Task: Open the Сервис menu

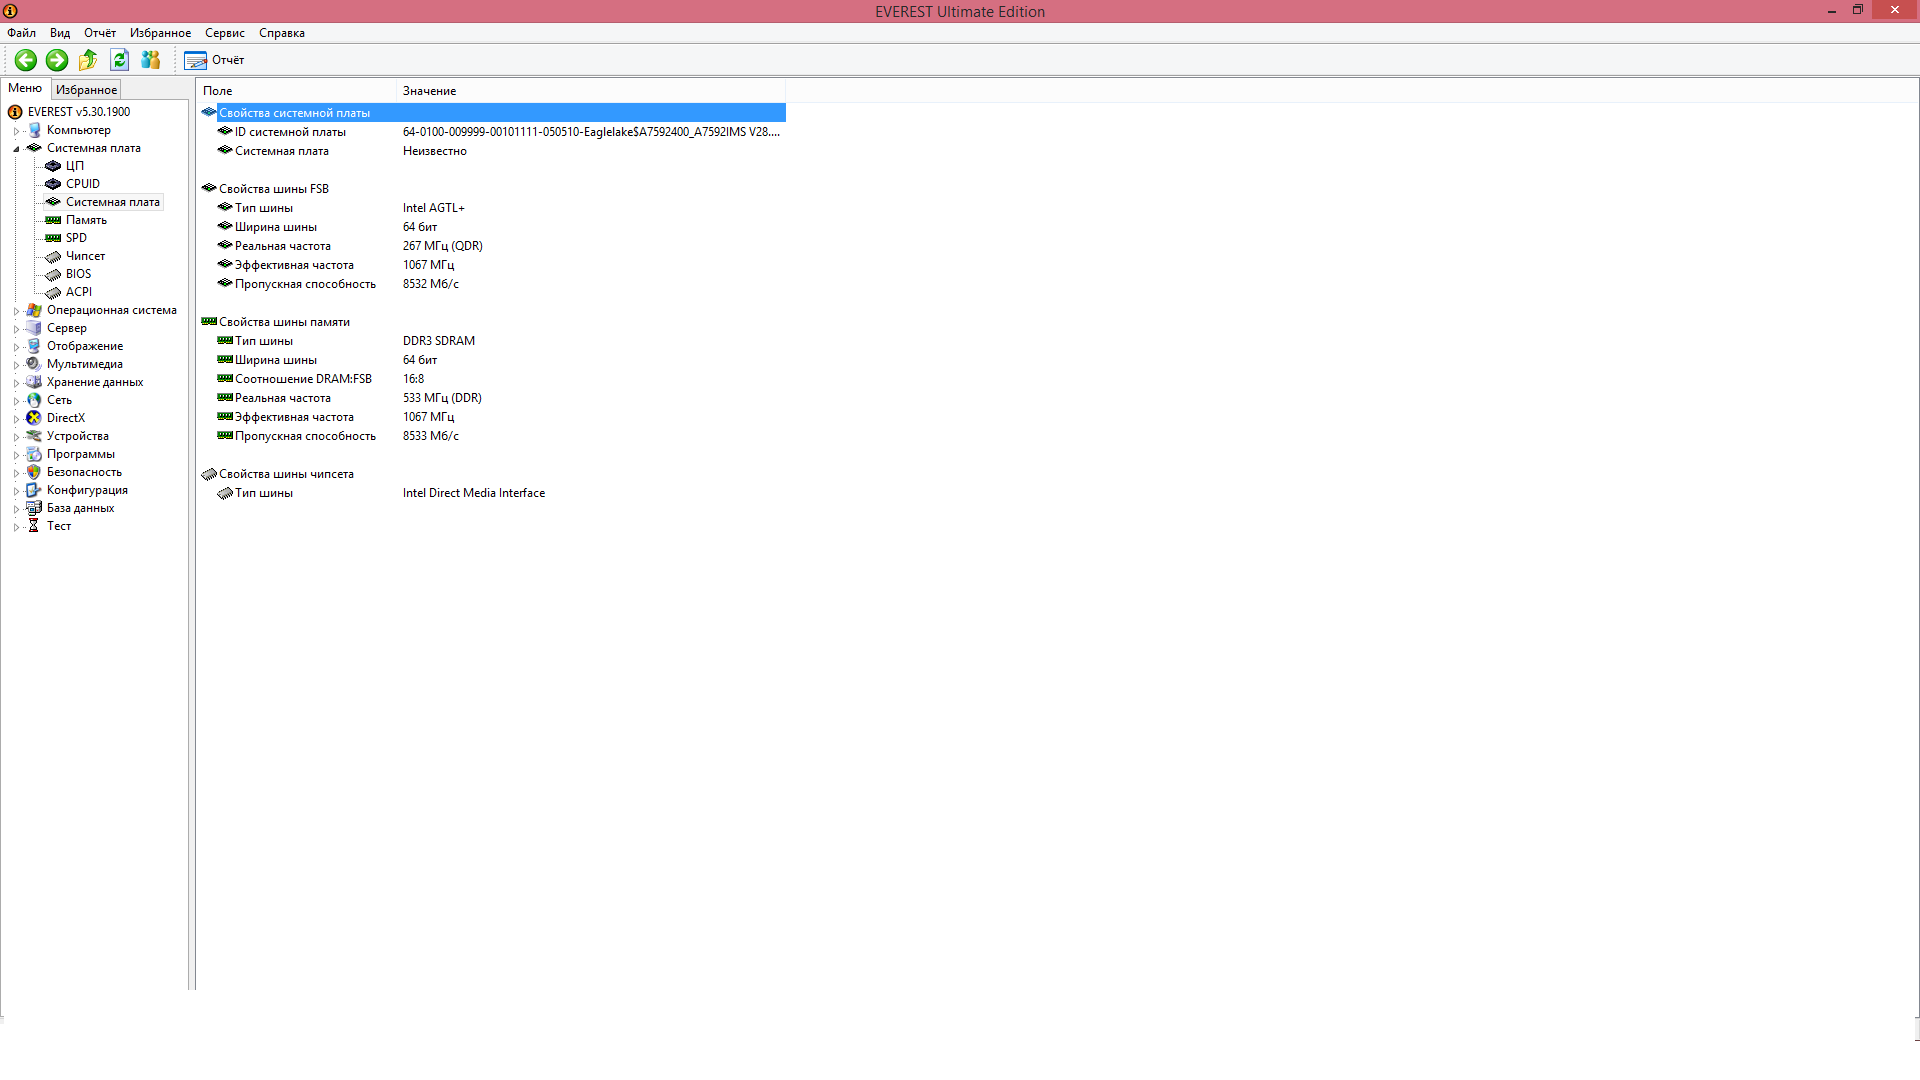Action: pyautogui.click(x=224, y=33)
